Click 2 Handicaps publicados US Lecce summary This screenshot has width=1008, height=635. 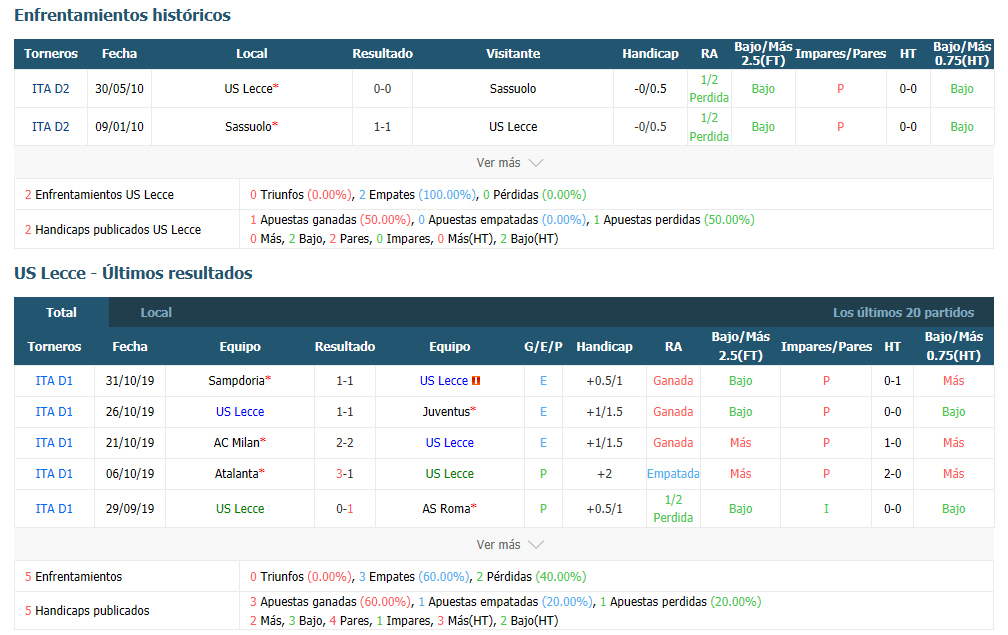[x=112, y=229]
